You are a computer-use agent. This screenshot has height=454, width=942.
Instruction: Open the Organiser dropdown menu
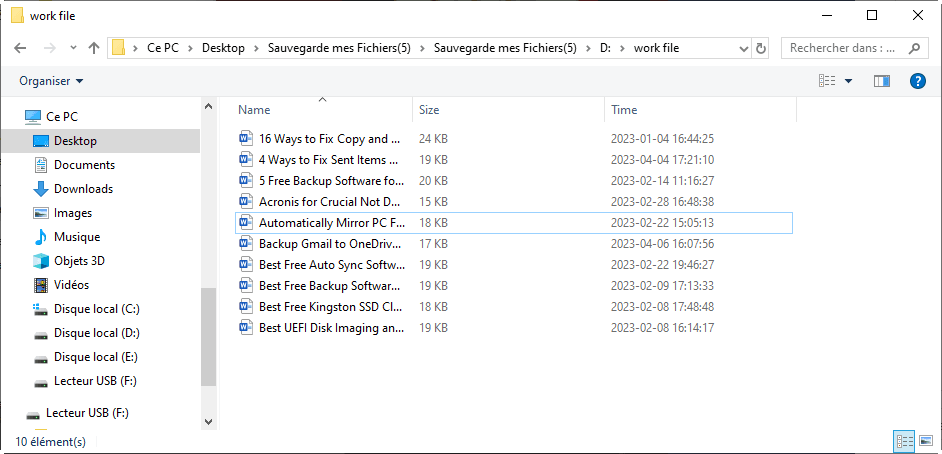[52, 81]
